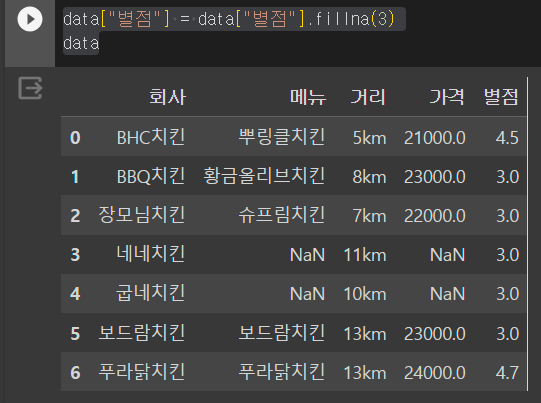The image size is (541, 403).
Task: Click the 장모님치킨 cell
Action: pos(142,215)
